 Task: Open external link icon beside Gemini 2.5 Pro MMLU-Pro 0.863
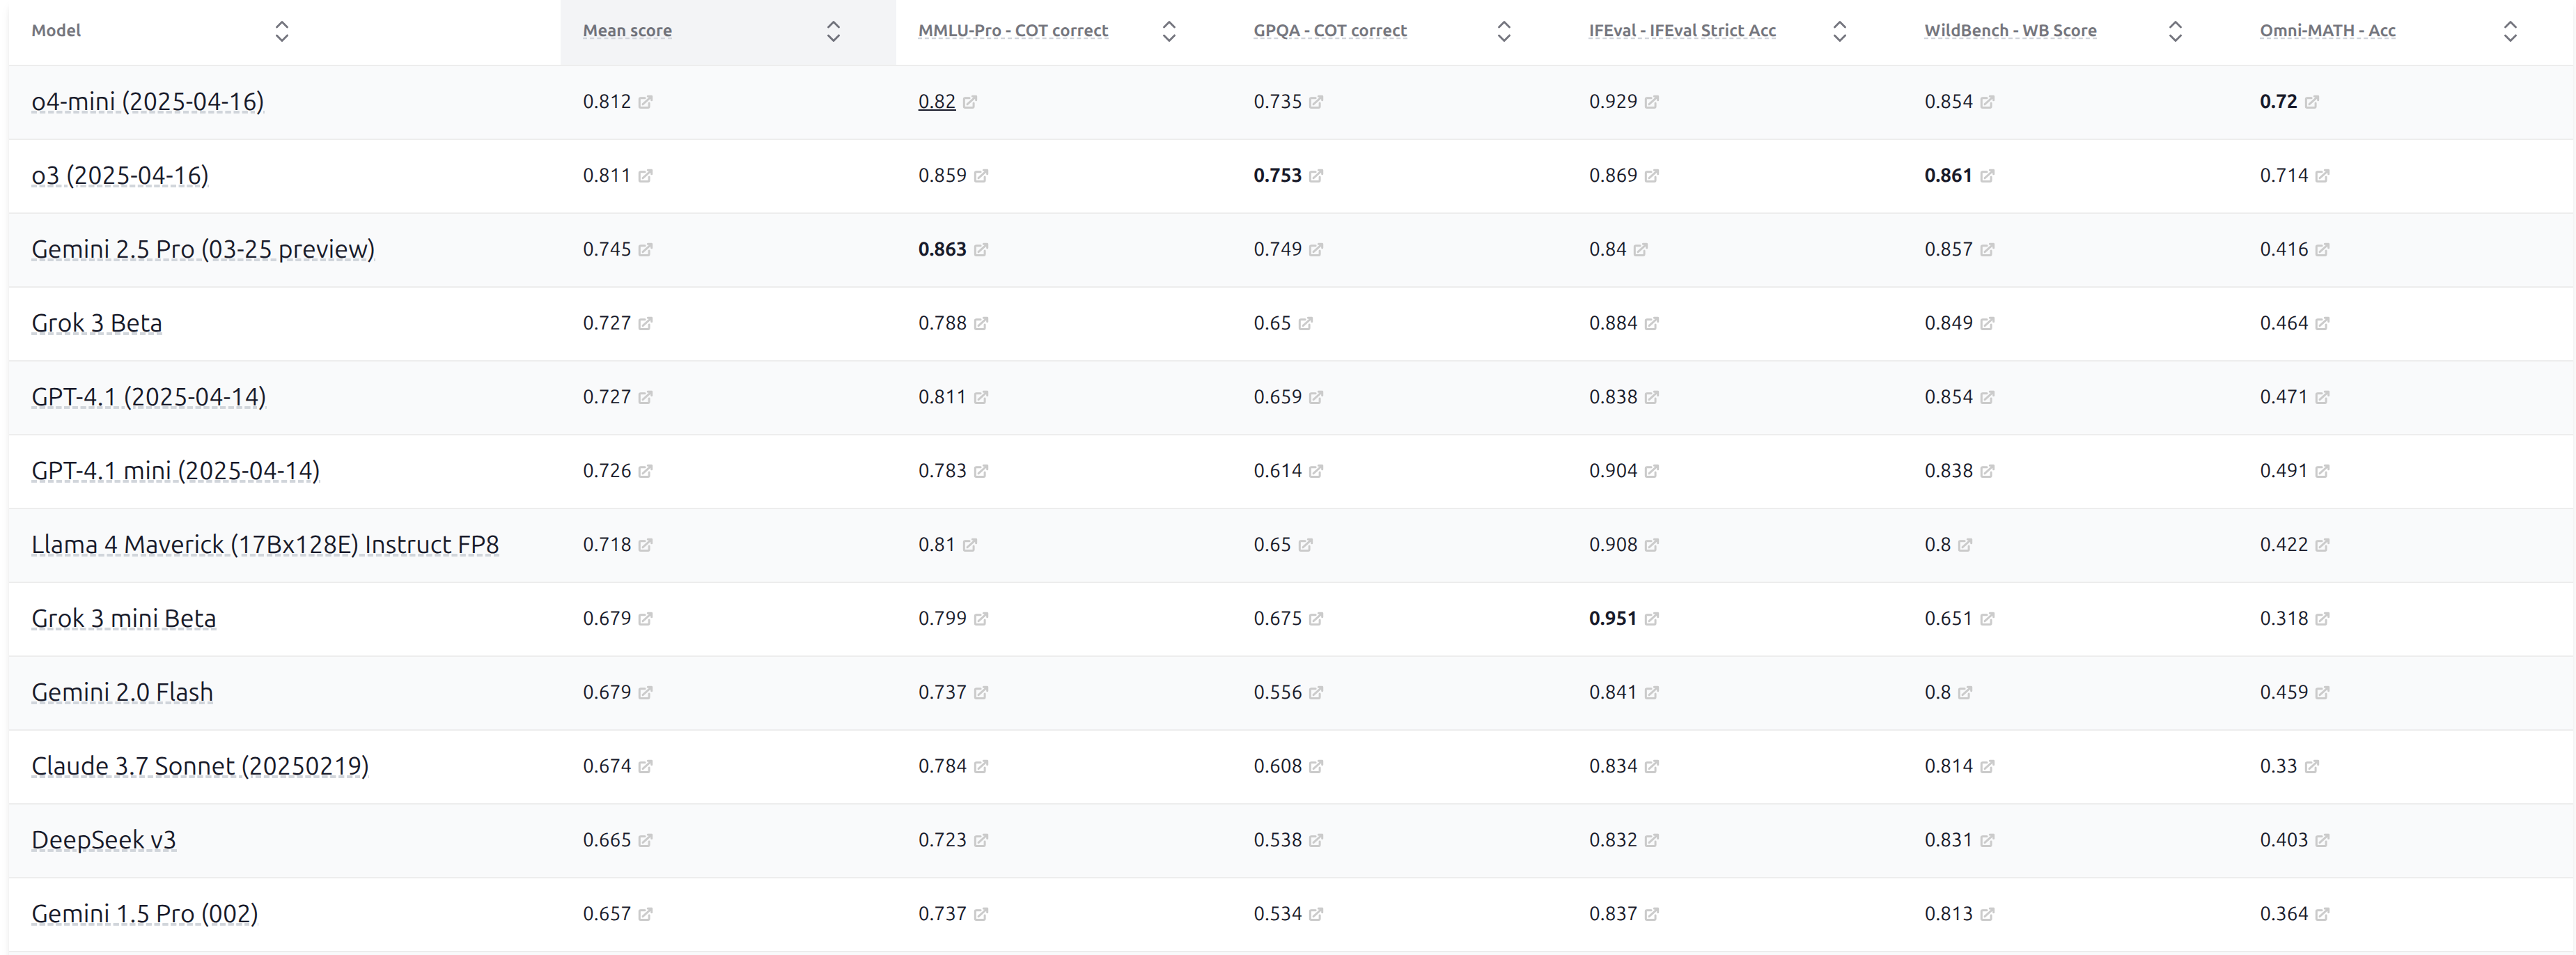point(981,250)
